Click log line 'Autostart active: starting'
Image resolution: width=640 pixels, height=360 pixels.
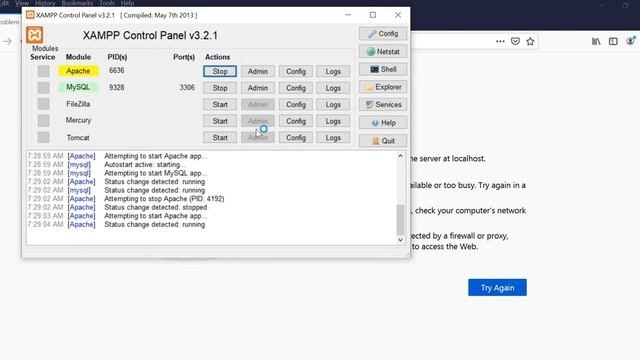(144, 164)
